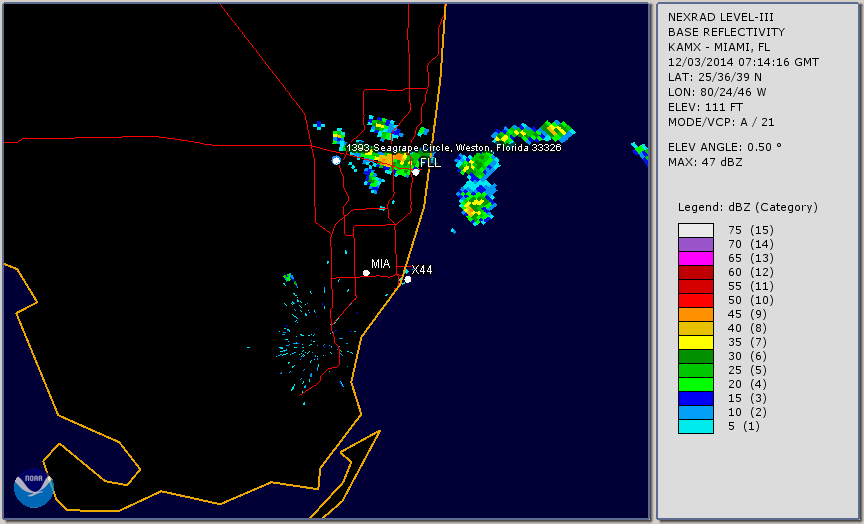Click the '25 (5)' legend label
Viewport: 864px width, 524px height.
[747, 370]
